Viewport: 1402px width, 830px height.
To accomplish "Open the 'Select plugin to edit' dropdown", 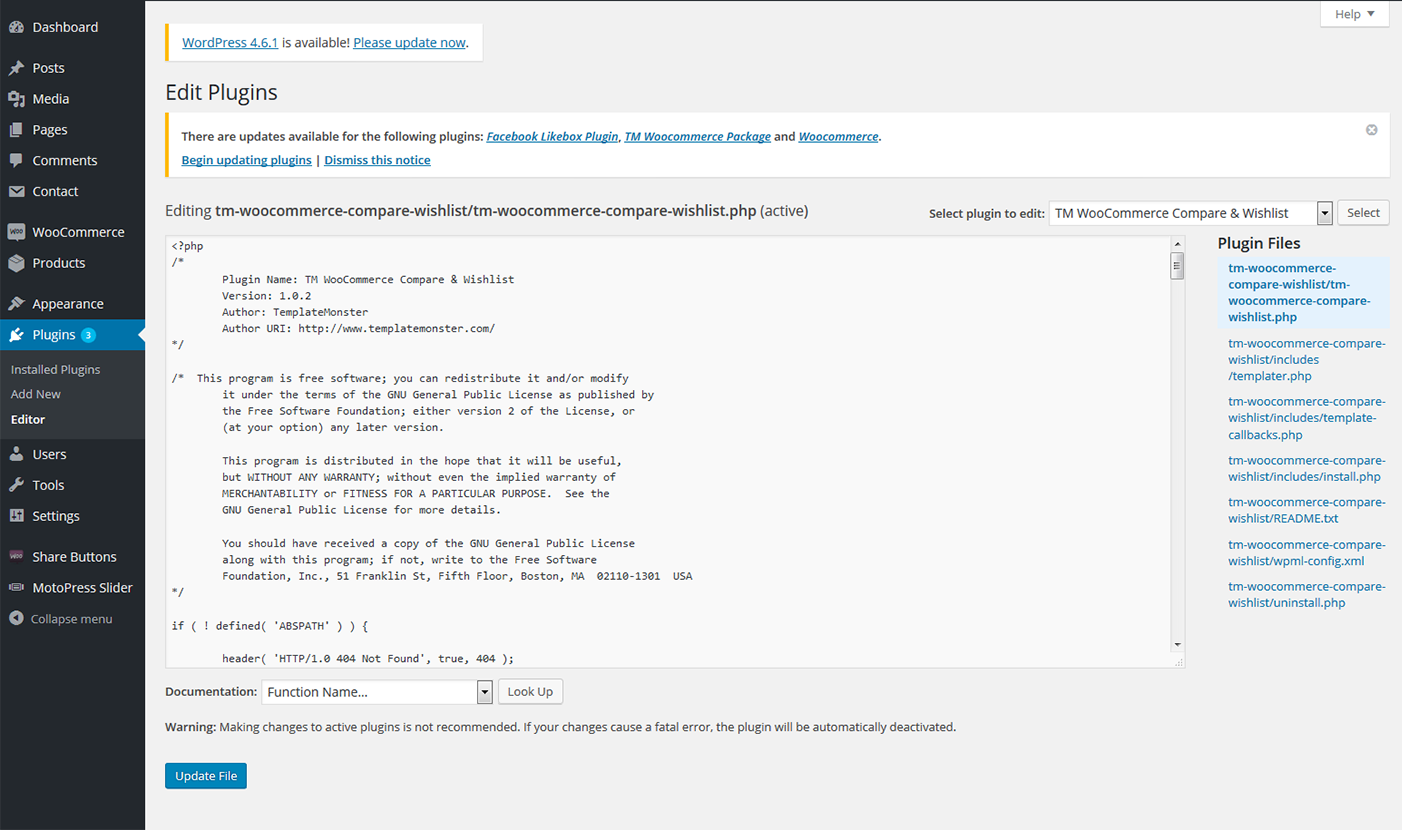I will tap(1190, 213).
